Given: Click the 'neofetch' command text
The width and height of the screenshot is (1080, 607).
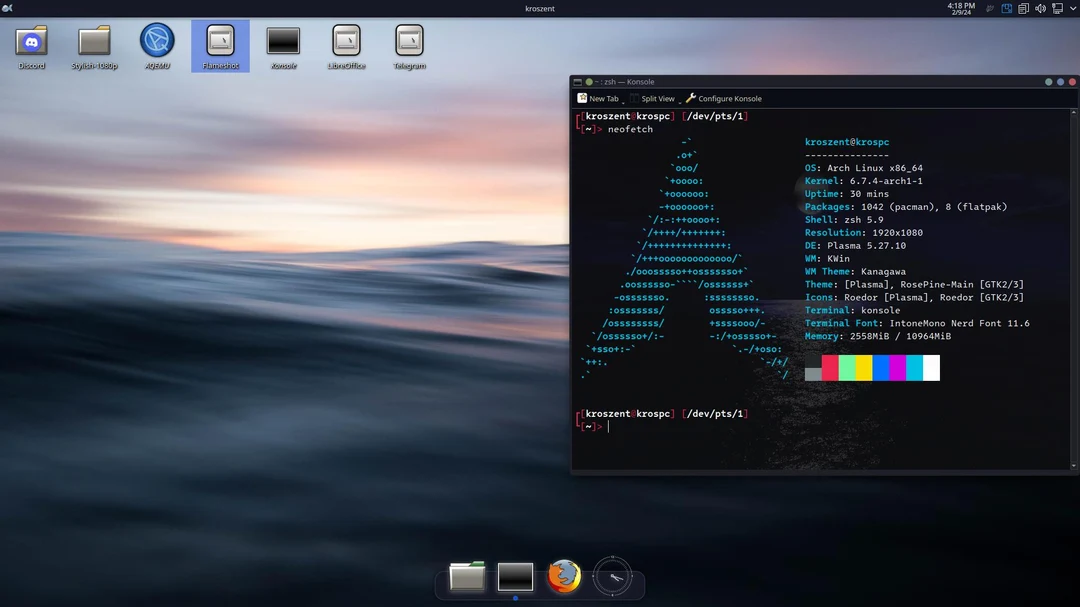Looking at the screenshot, I should [630, 129].
